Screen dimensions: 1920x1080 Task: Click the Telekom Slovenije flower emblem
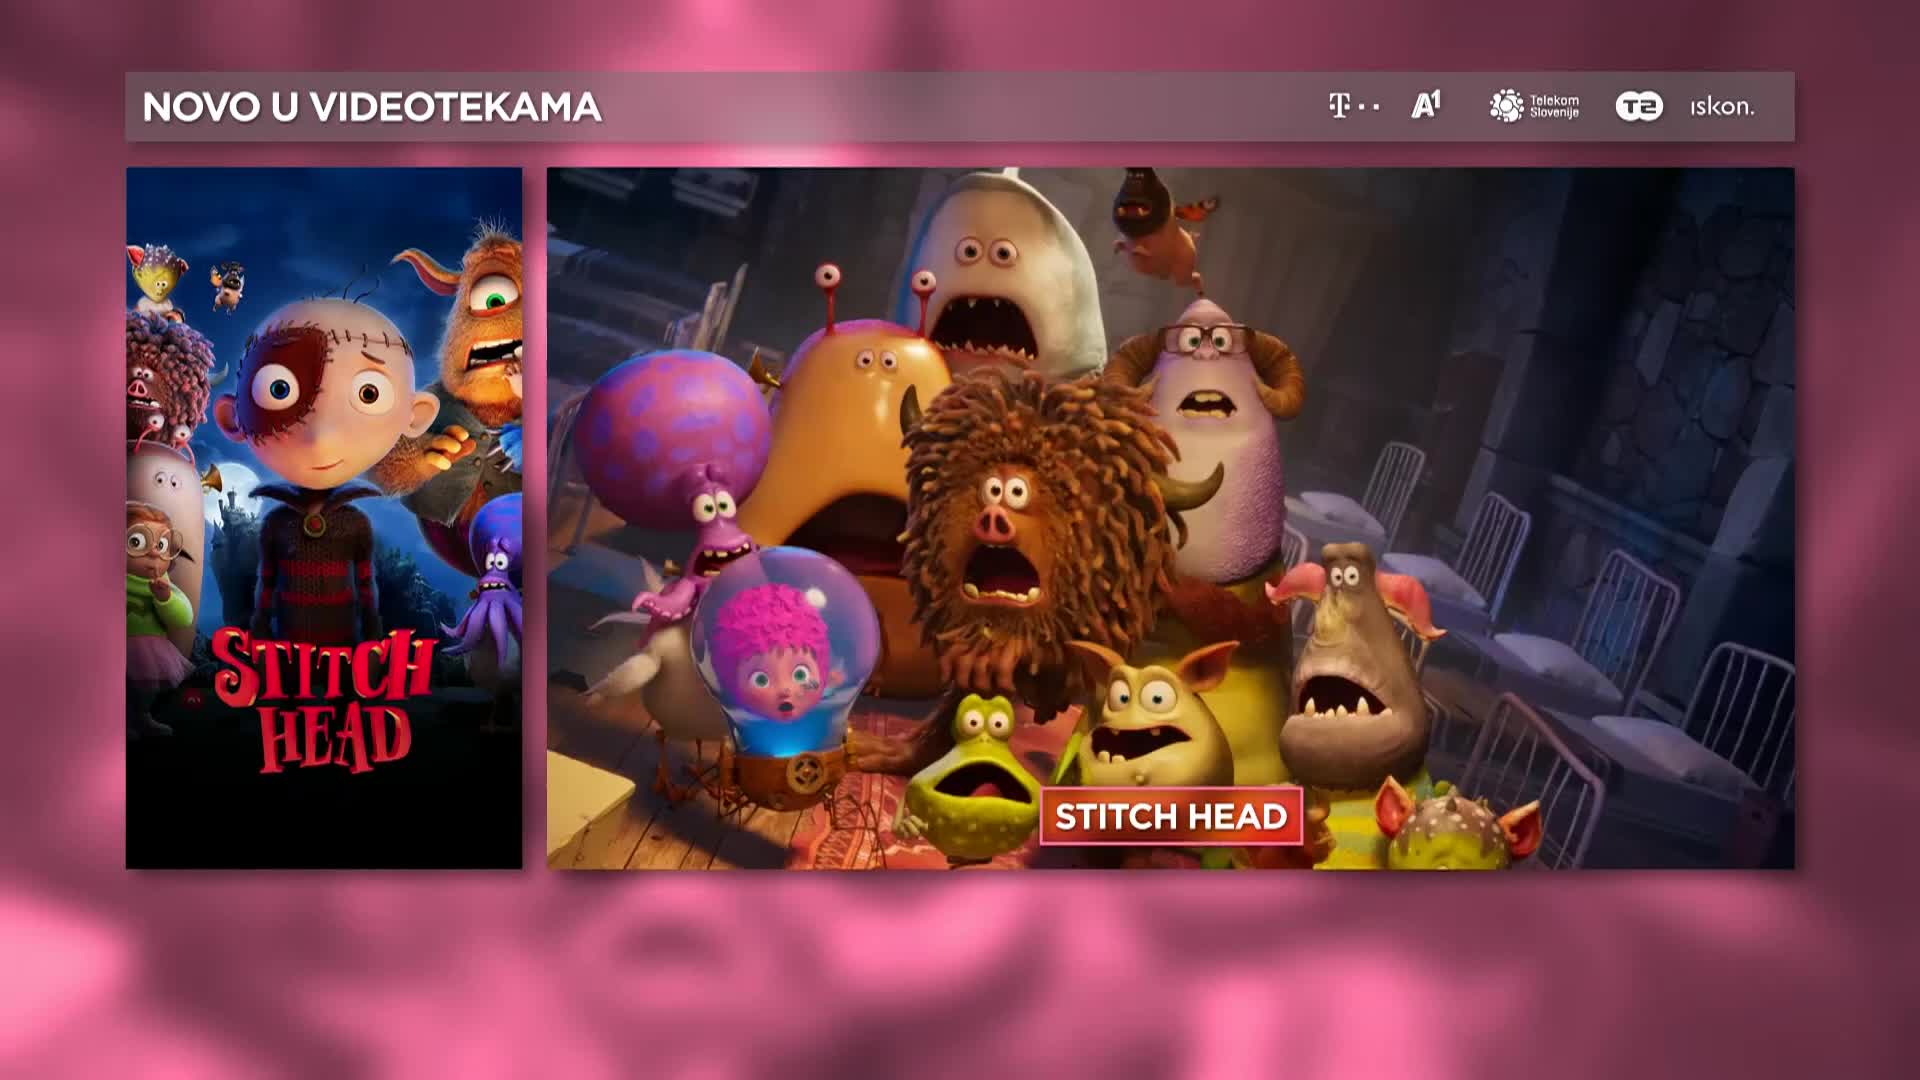[1506, 106]
